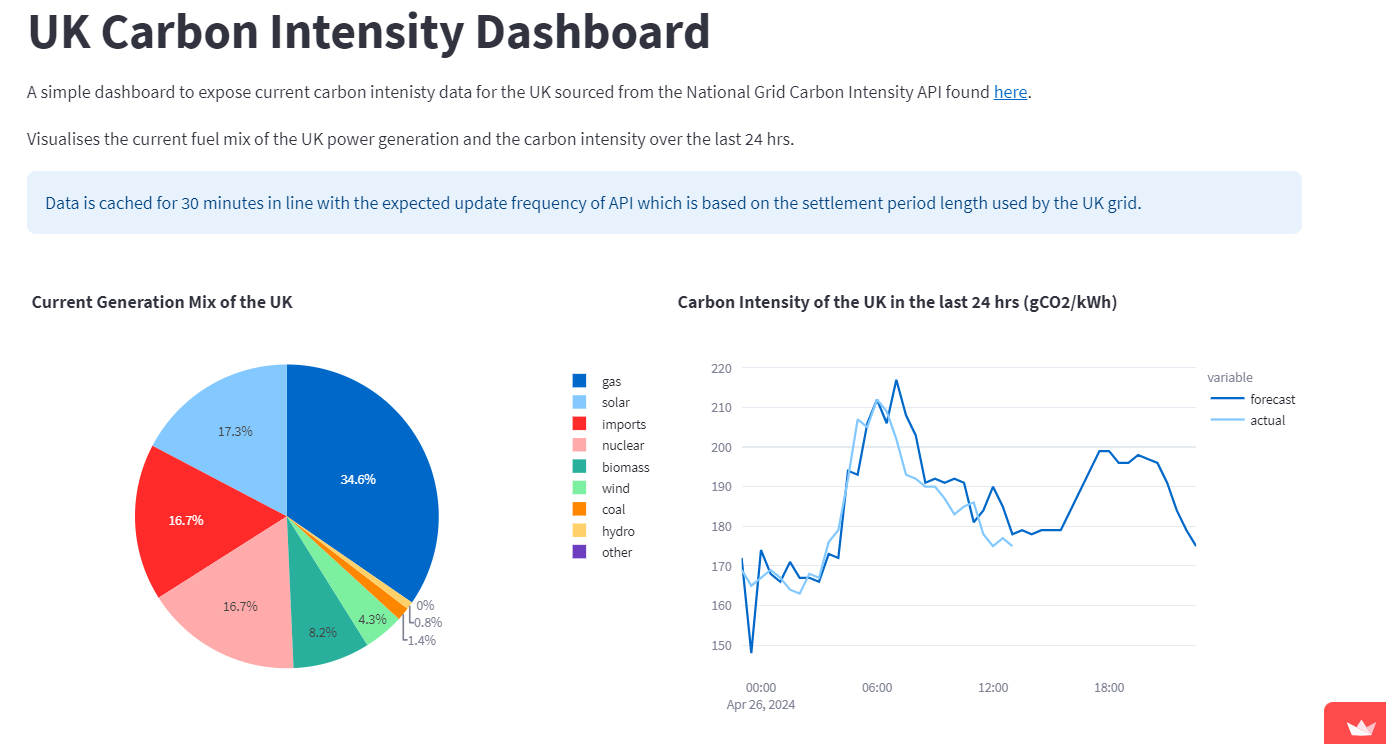Image resolution: width=1386 pixels, height=744 pixels.
Task: Open the National Grid API 'here' link
Action: [1010, 92]
